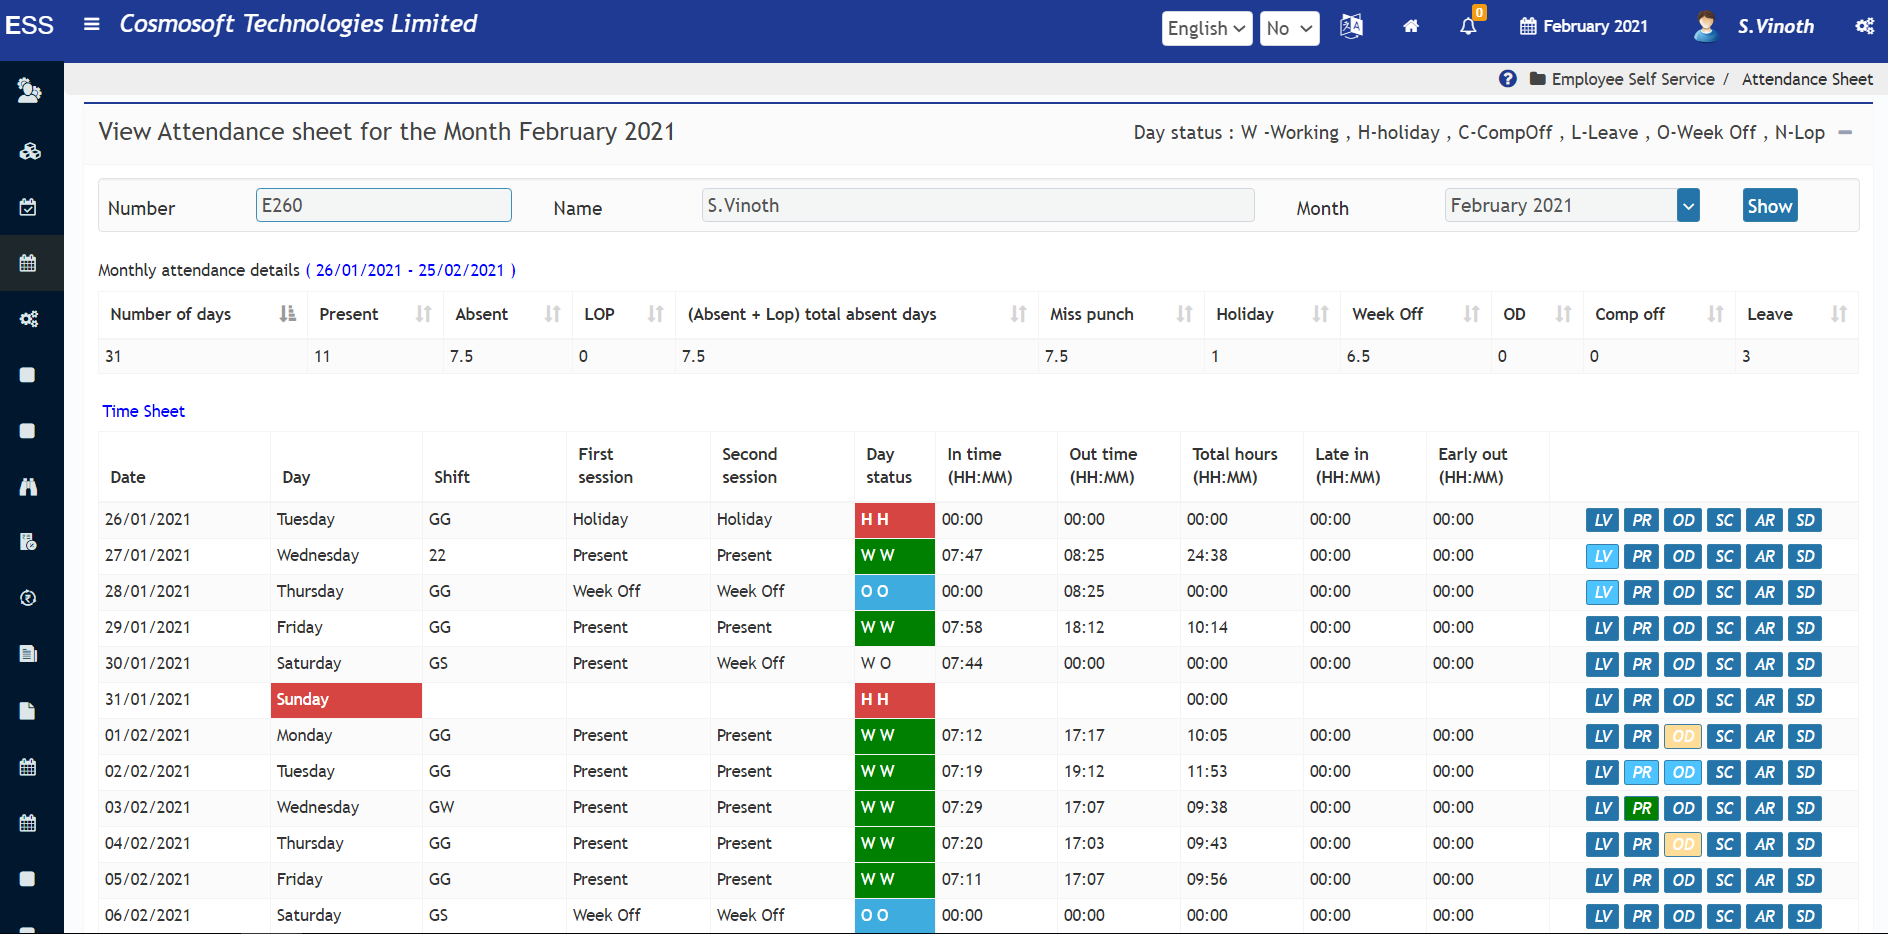Sort by Present column
Viewport: 1888px width, 934px height.
[x=375, y=314]
